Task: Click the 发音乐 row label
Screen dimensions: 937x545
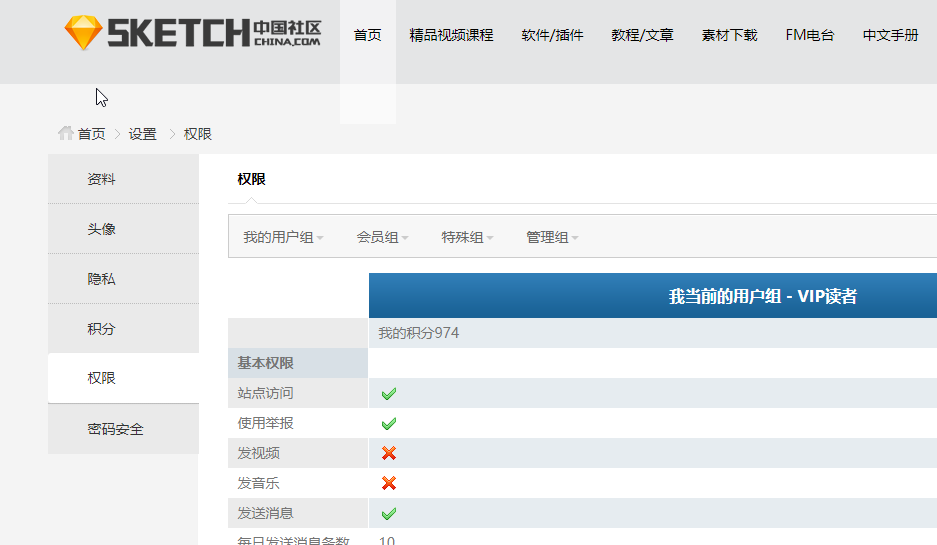Action: 258,483
